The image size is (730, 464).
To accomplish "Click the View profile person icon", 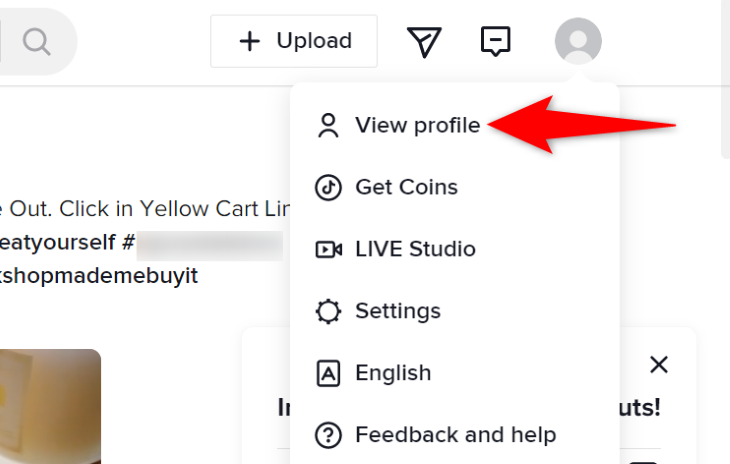I will [x=328, y=125].
